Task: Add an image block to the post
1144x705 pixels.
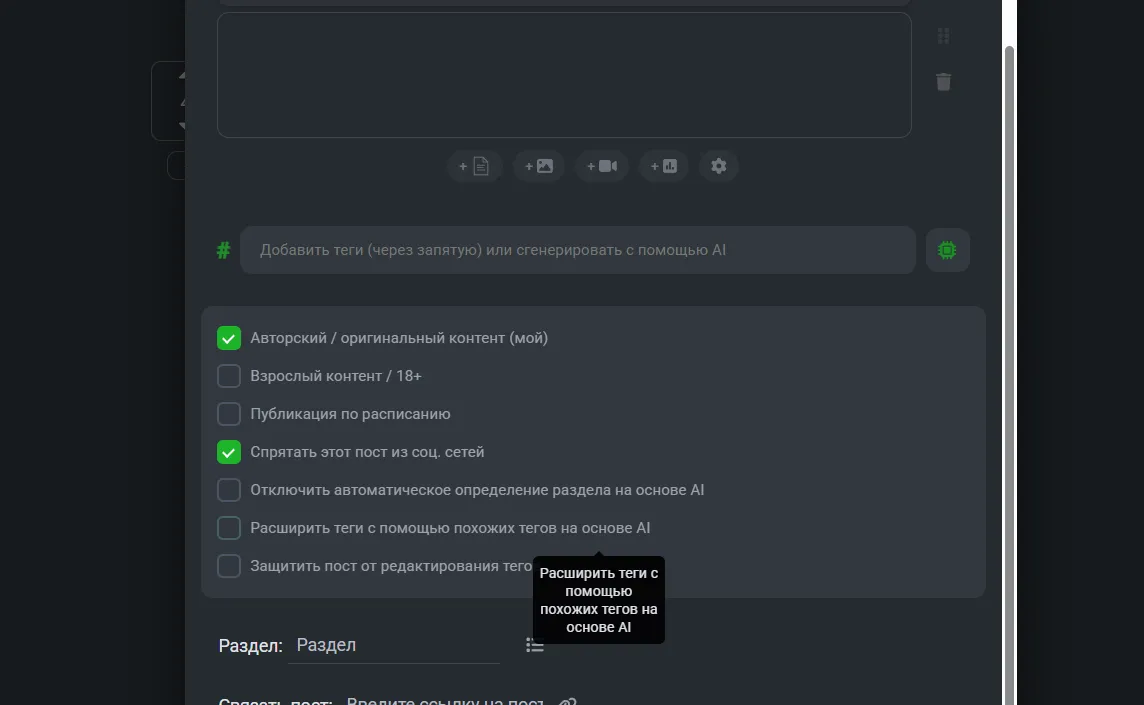Action: 539,166
